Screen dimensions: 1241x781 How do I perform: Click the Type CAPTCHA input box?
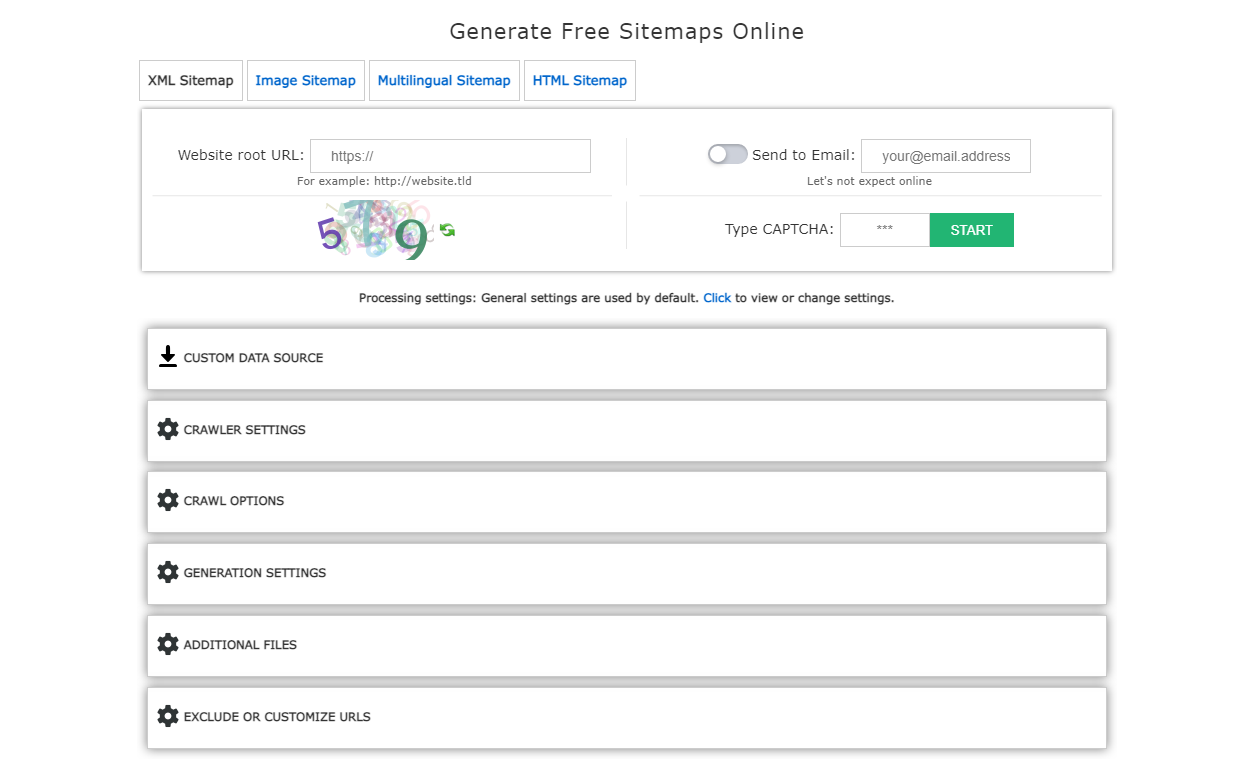[884, 229]
